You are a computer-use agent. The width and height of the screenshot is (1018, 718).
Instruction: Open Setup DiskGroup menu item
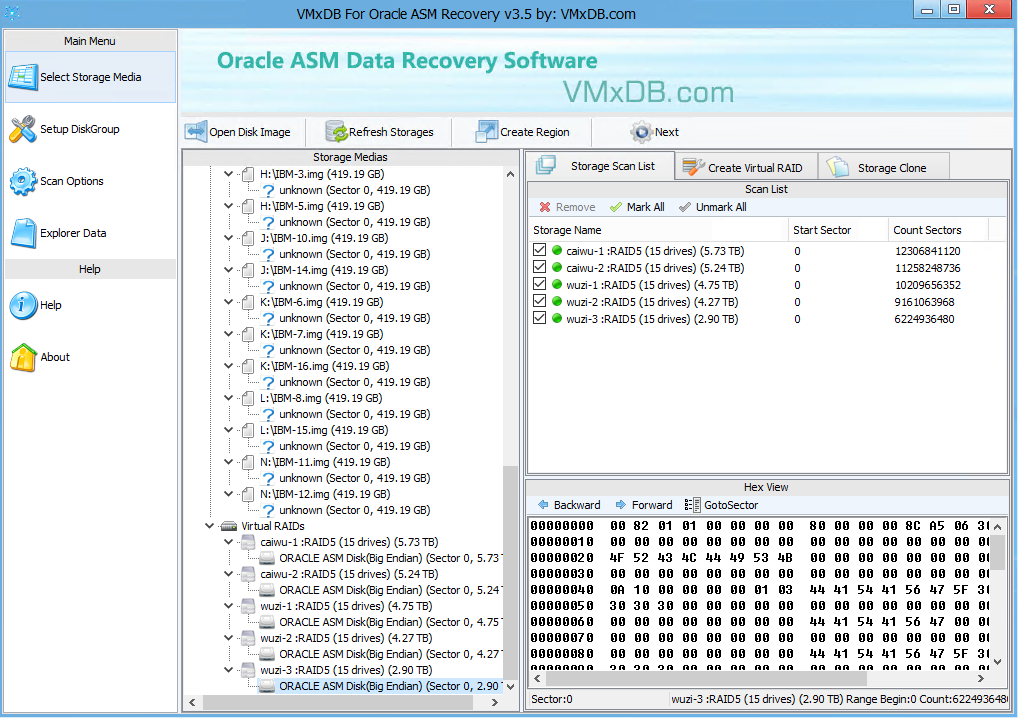click(90, 129)
